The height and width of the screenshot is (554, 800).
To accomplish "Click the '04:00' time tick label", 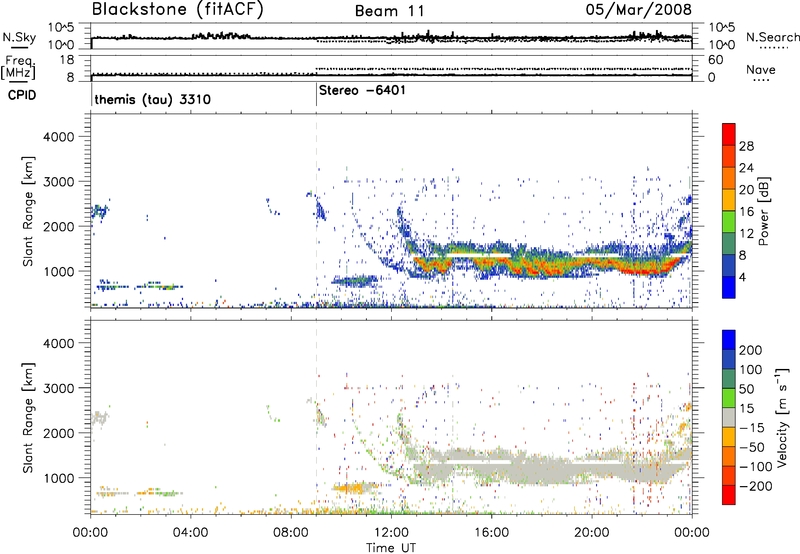I will [190, 533].
